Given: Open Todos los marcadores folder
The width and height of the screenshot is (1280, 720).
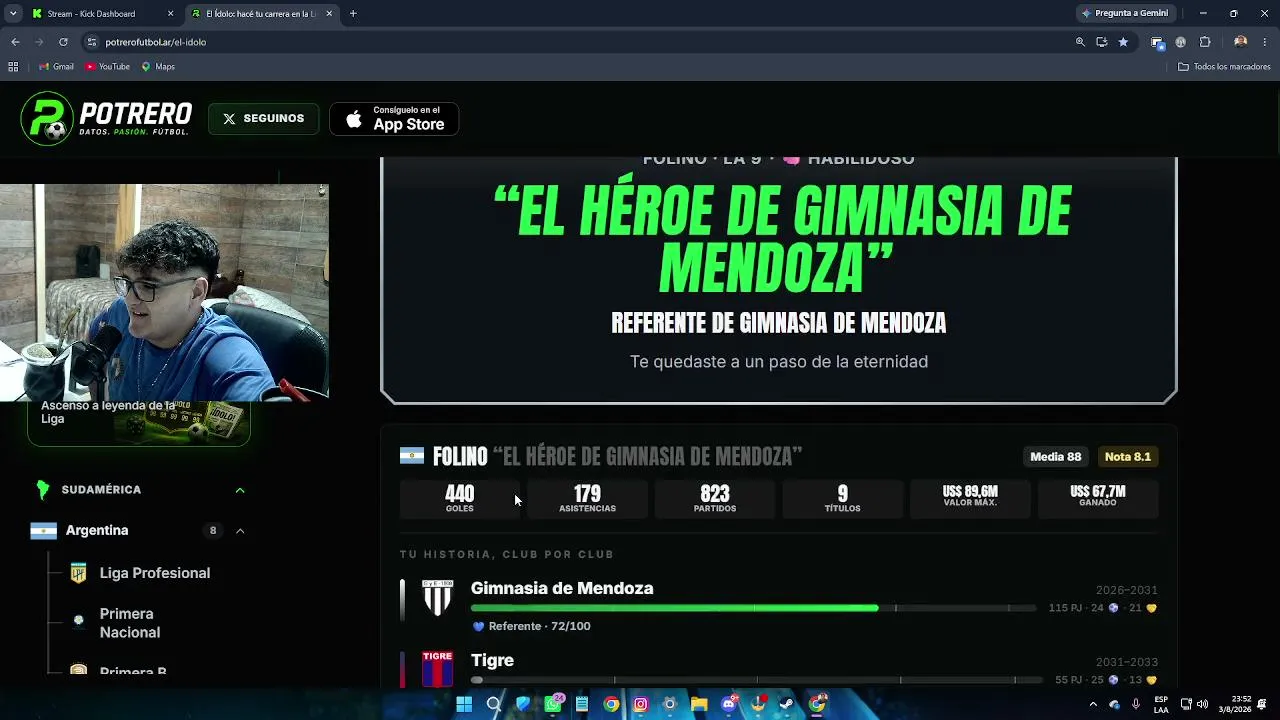Looking at the screenshot, I should [1224, 67].
